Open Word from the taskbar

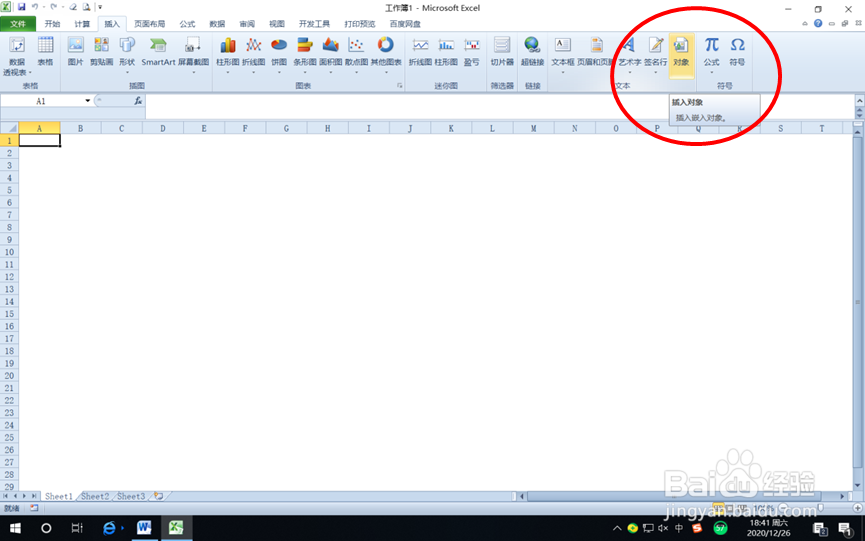click(x=144, y=528)
